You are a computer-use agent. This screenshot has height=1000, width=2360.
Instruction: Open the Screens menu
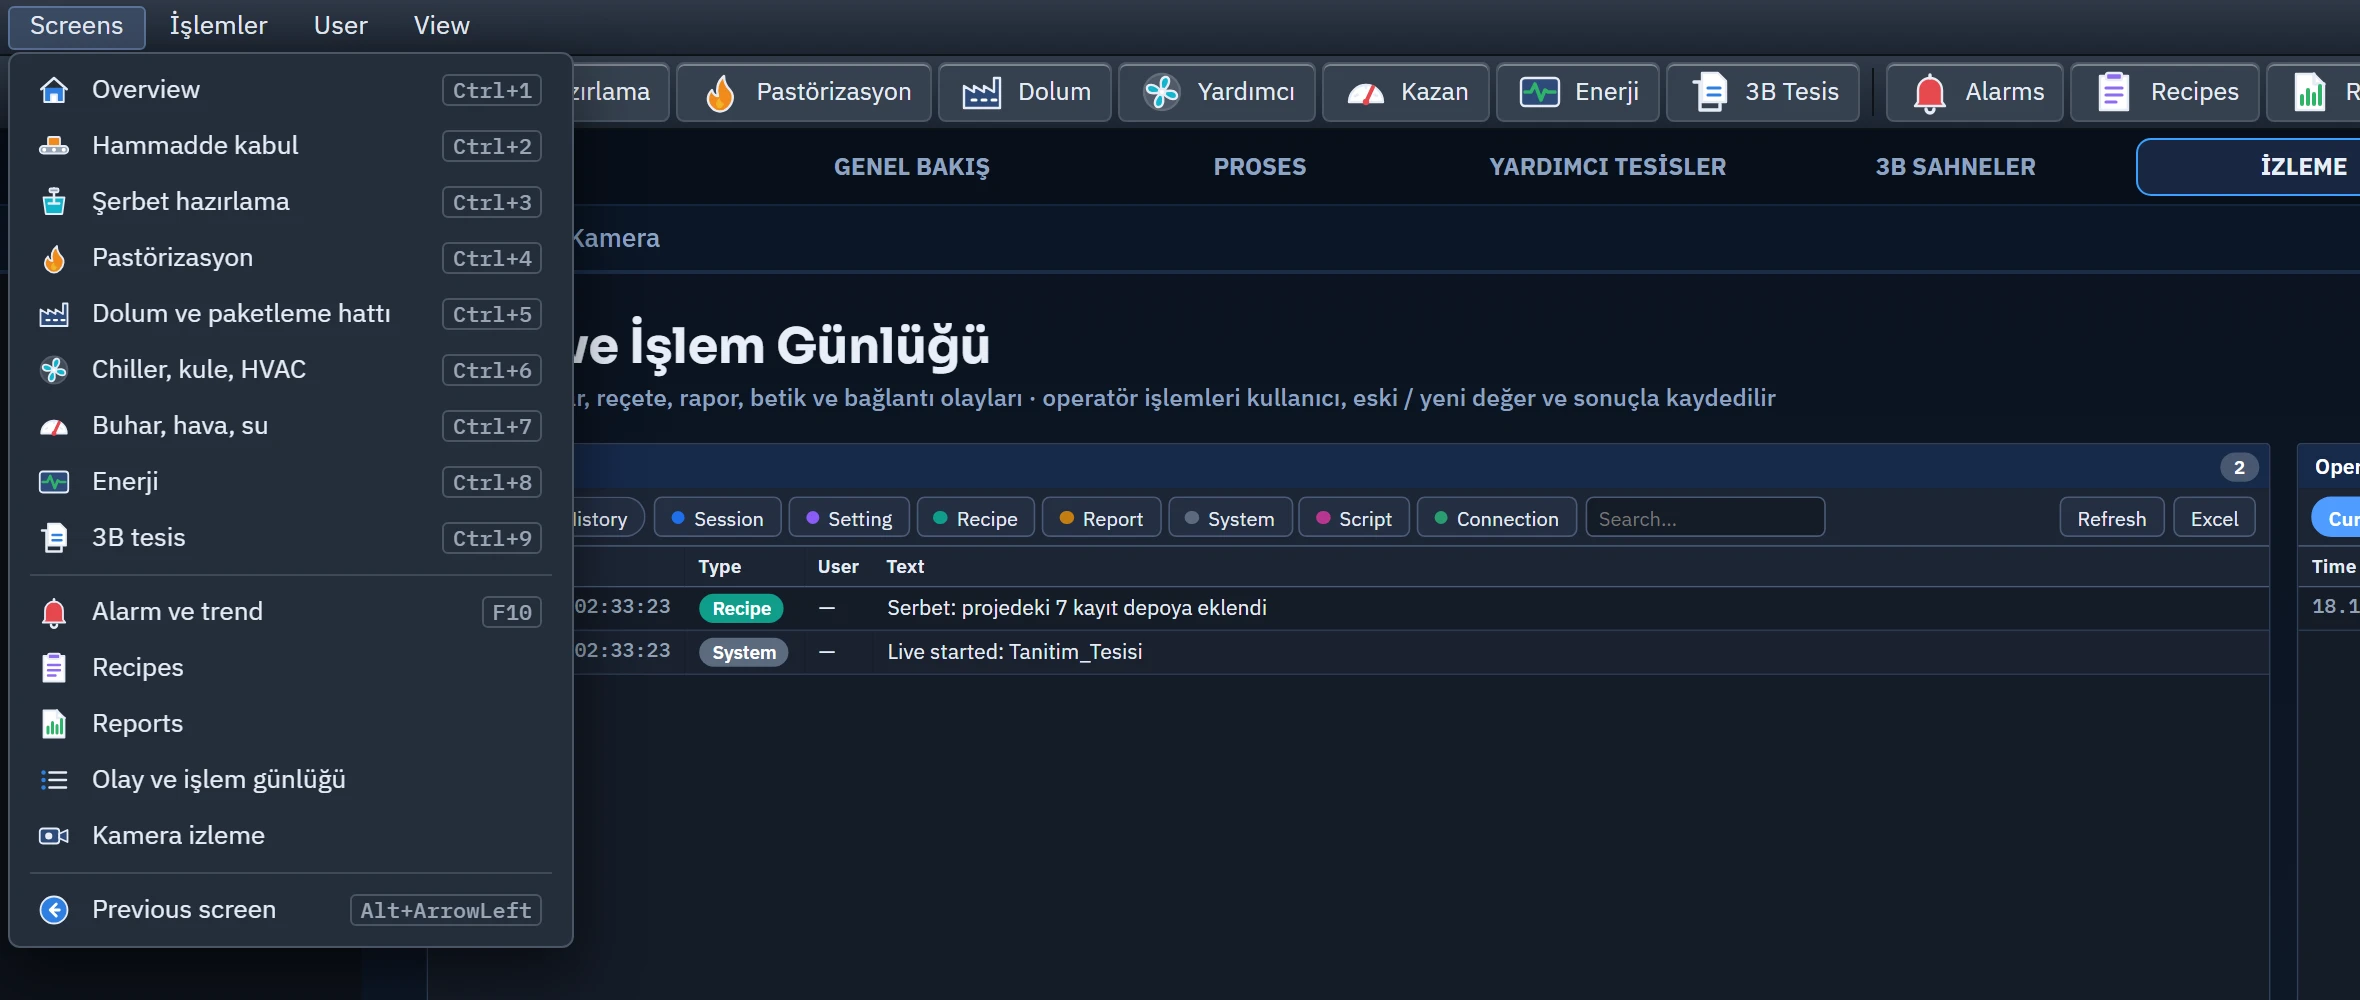(77, 26)
